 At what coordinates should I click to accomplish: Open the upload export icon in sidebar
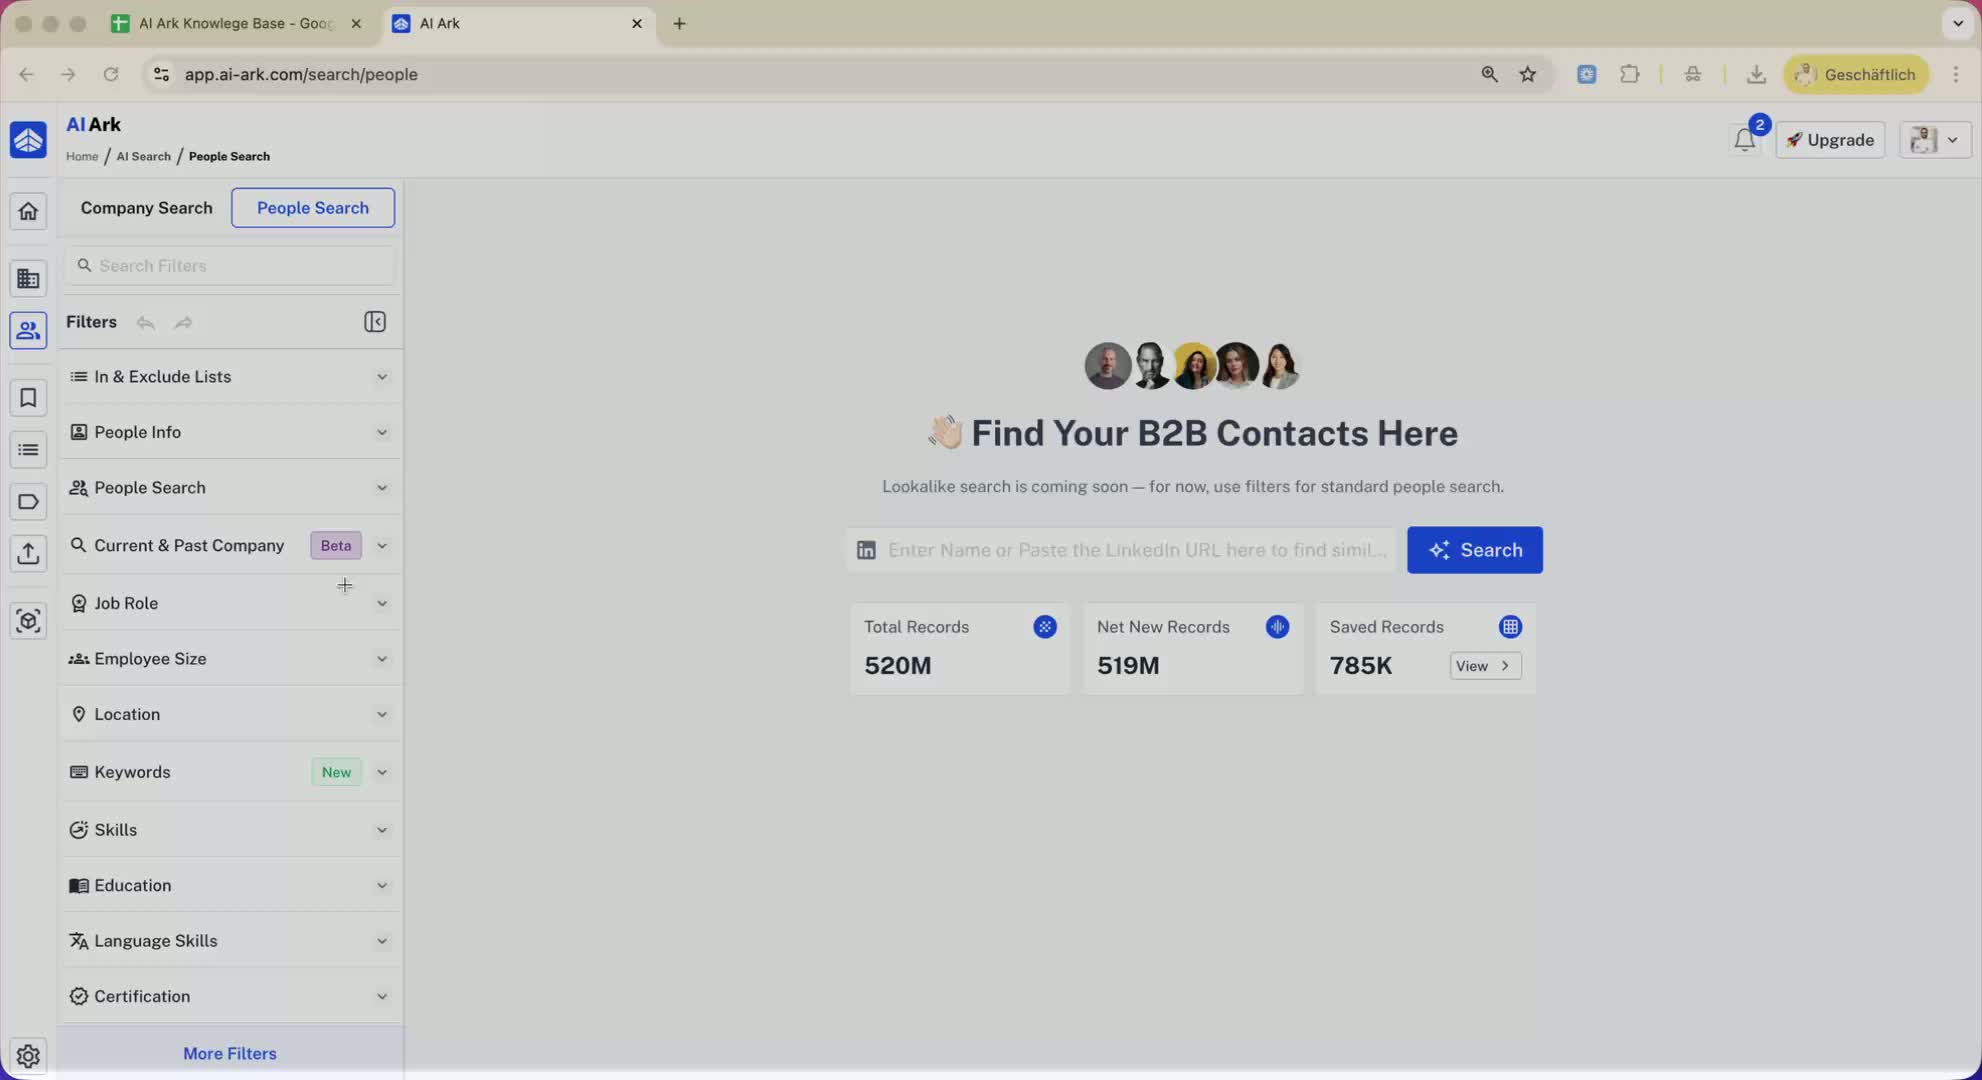click(x=28, y=553)
